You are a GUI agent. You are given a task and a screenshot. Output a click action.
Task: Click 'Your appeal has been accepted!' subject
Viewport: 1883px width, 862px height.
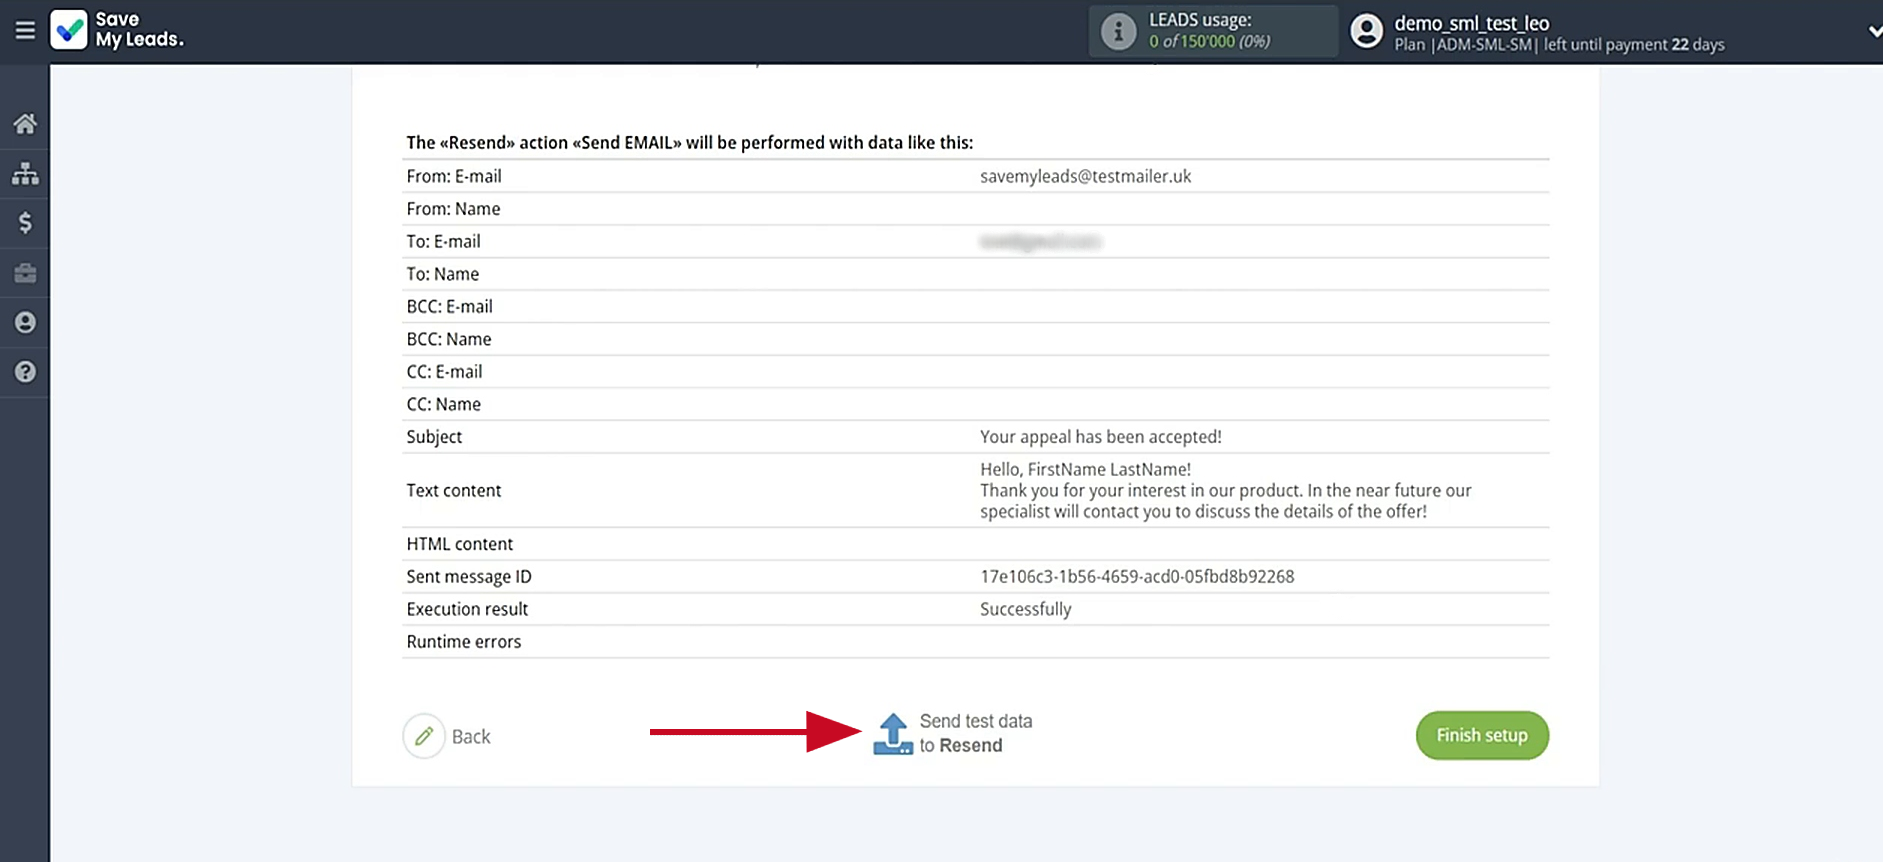point(1100,437)
